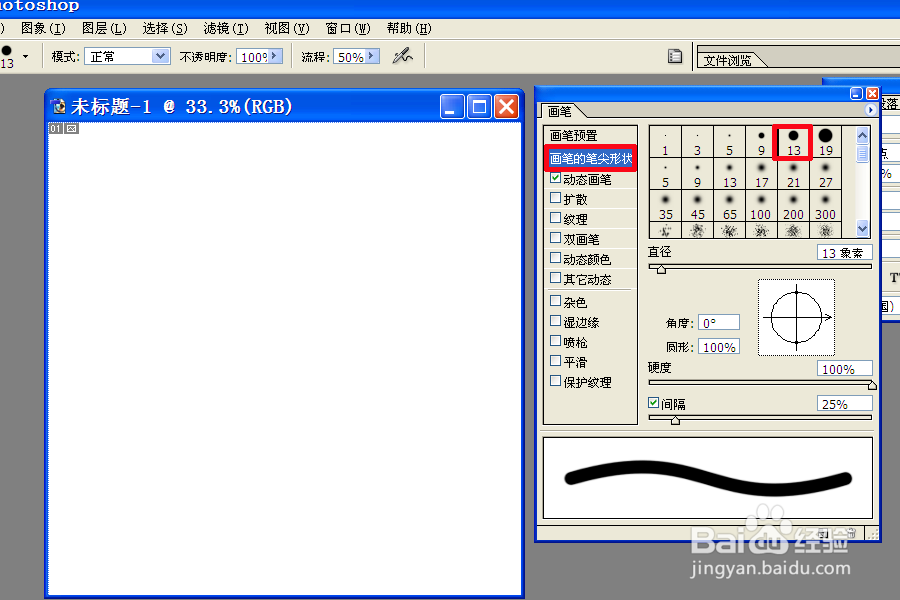Switch to the 画笔 (Brushes) tab

click(x=560, y=110)
